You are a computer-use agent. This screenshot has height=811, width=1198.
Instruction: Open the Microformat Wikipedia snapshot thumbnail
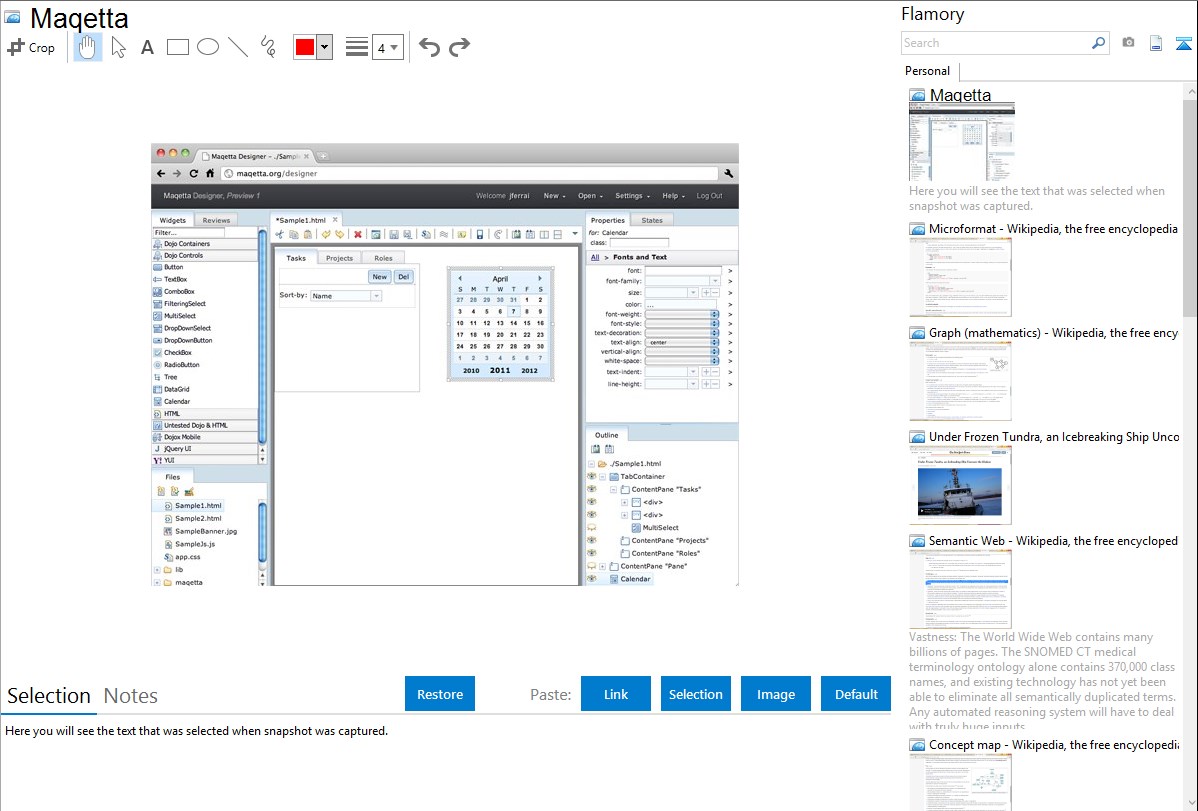pos(960,277)
